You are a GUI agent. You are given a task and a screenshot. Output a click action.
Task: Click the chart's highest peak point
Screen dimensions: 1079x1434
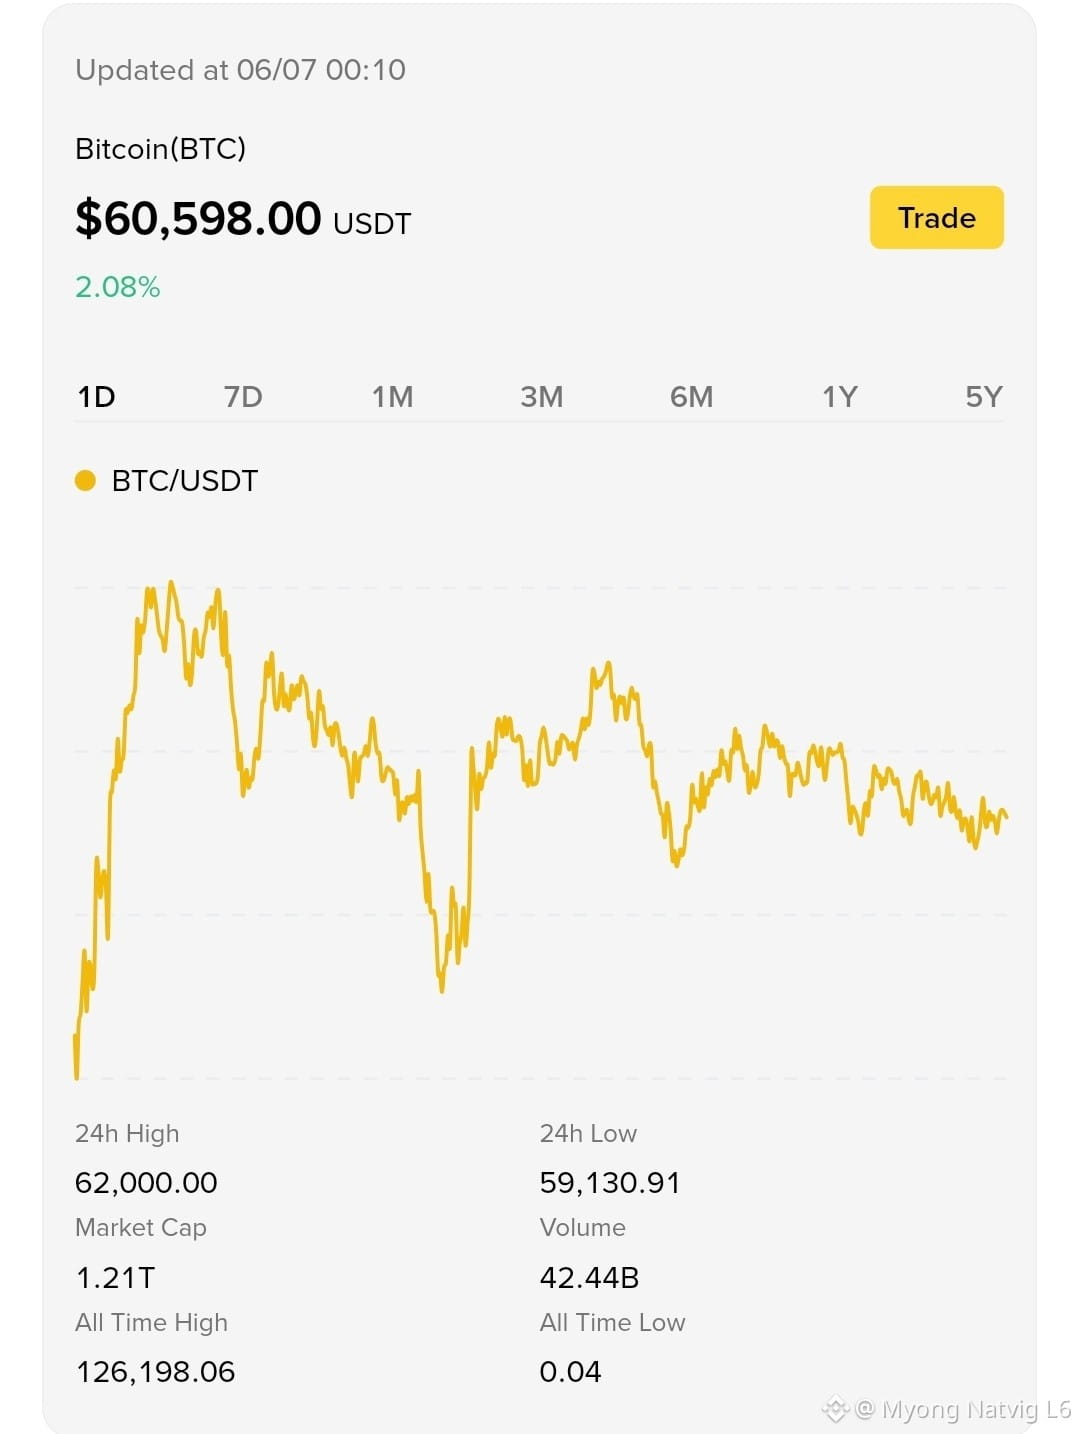pos(172,582)
